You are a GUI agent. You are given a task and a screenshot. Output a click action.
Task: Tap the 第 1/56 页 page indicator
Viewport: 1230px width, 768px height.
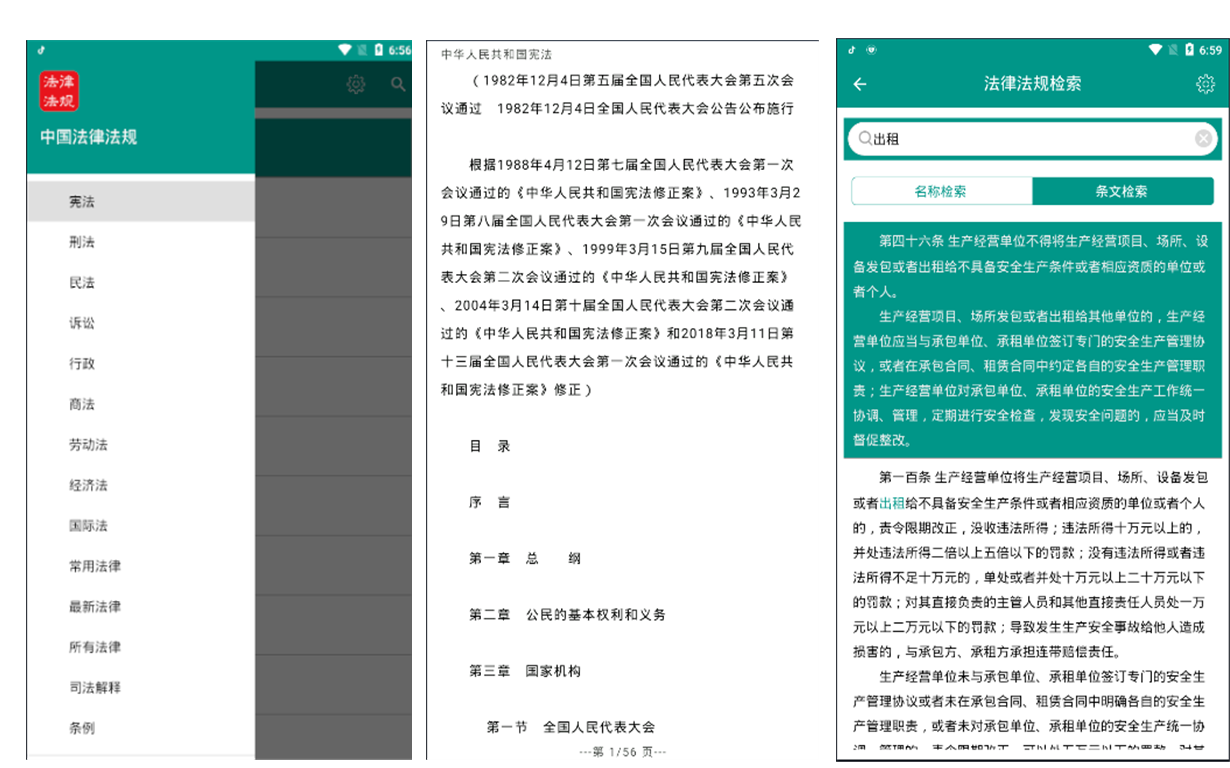pyautogui.click(x=624, y=754)
